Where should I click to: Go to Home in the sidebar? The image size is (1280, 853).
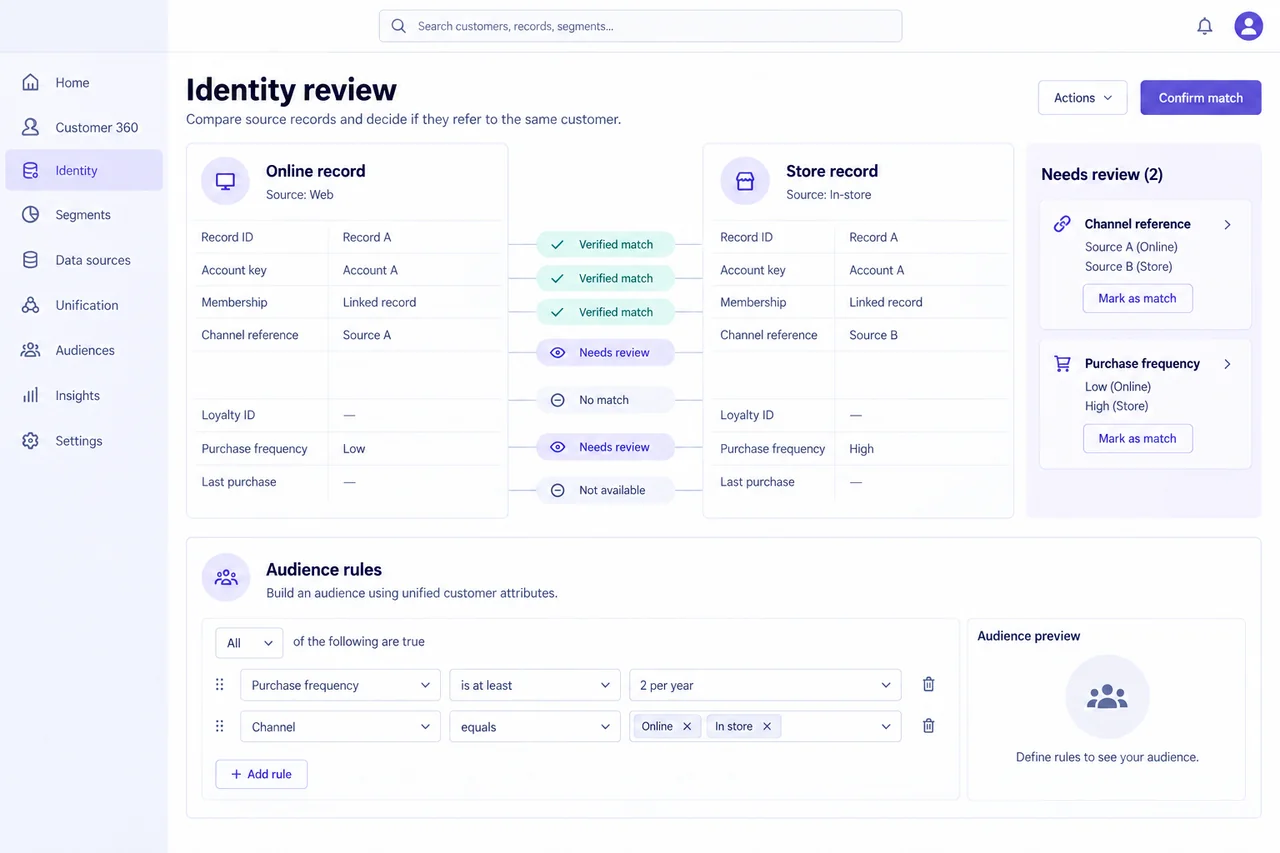click(x=84, y=83)
